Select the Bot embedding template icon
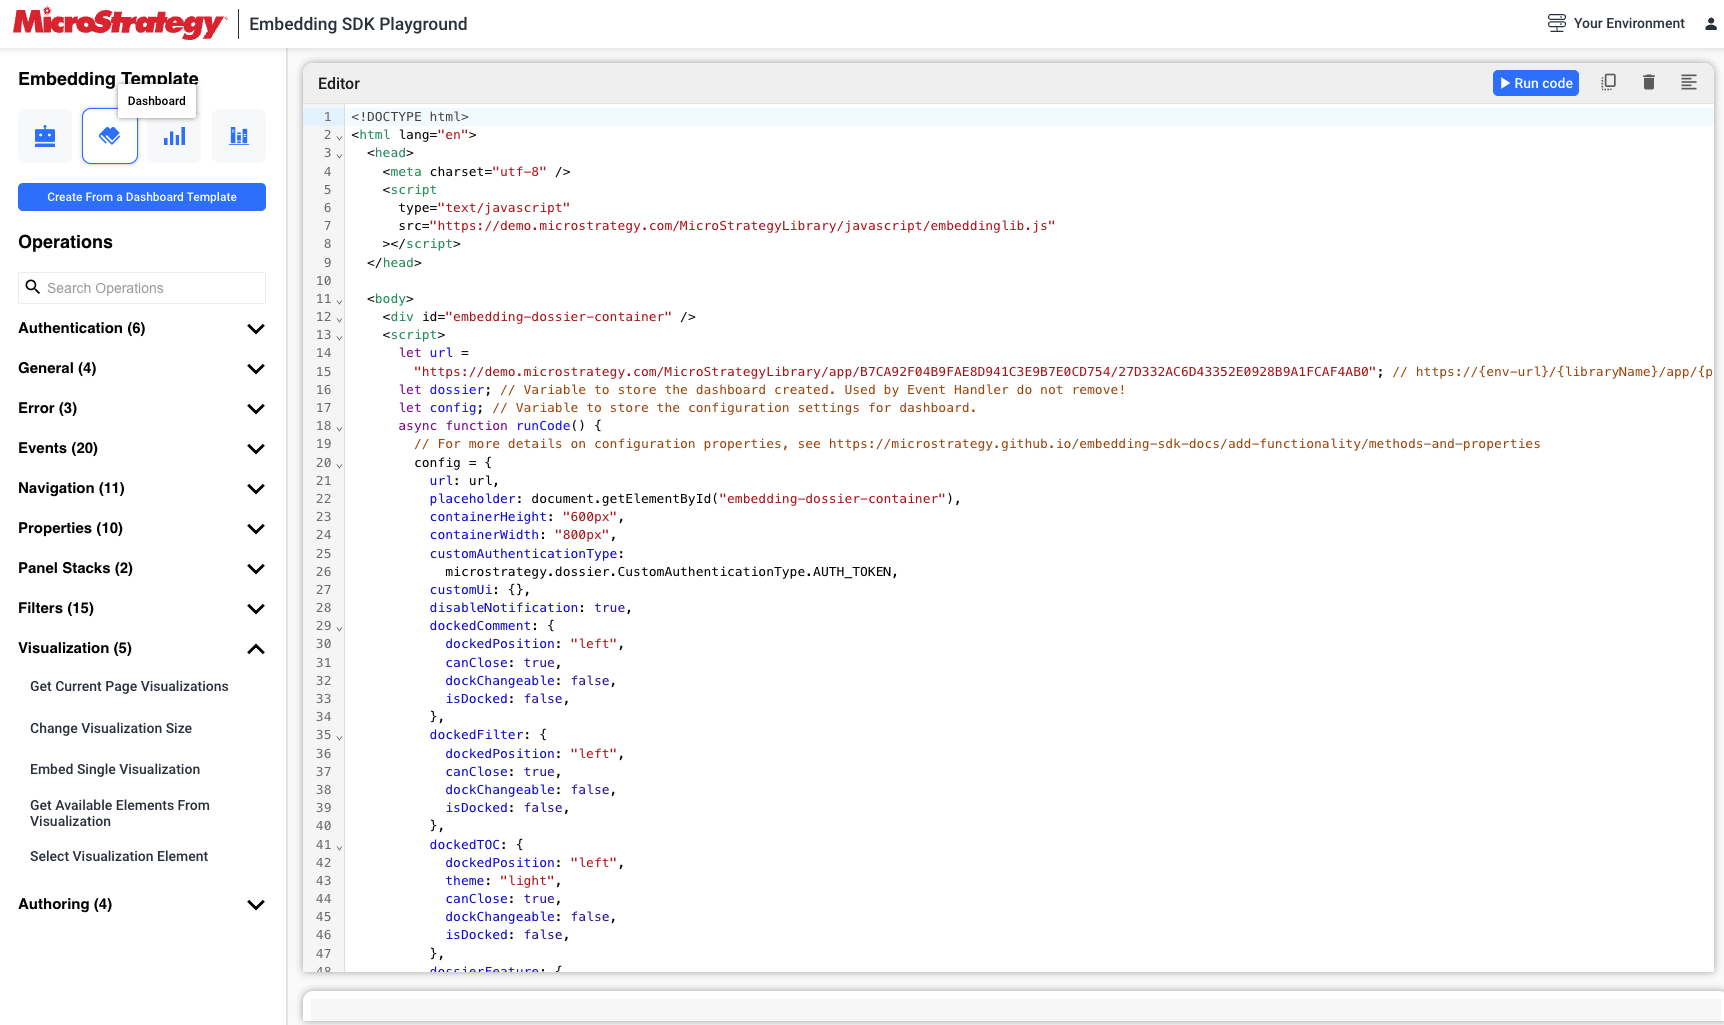Image resolution: width=1724 pixels, height=1025 pixels. tap(44, 136)
